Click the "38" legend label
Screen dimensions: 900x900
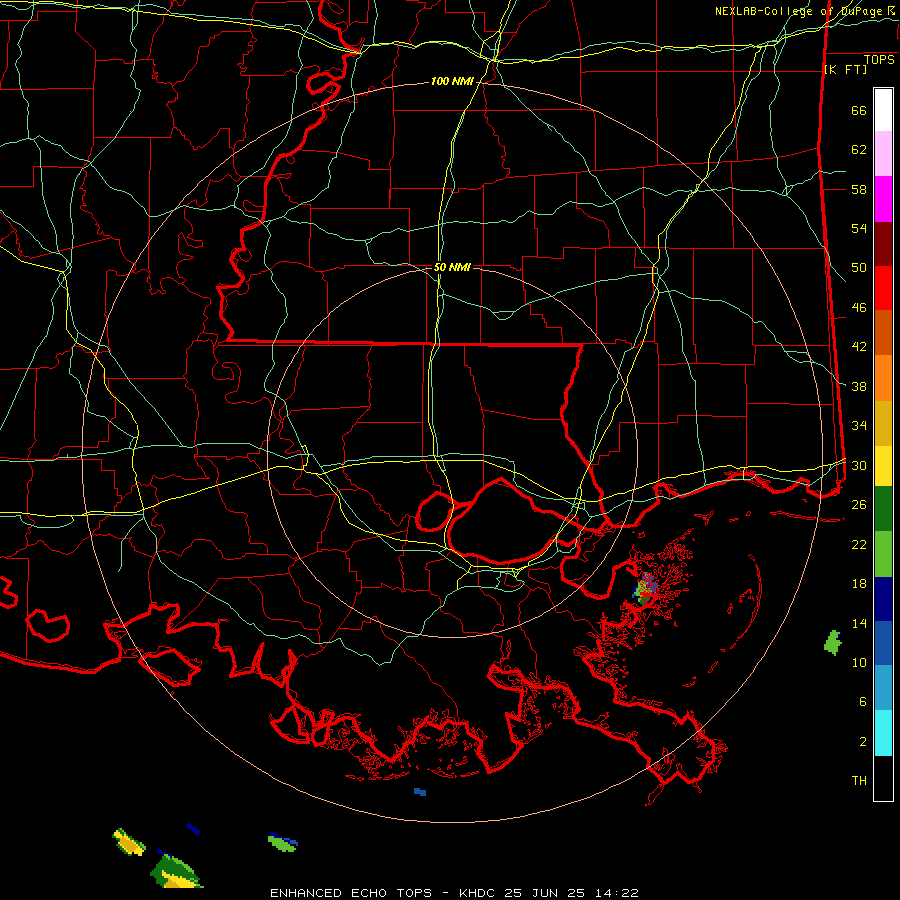point(859,386)
